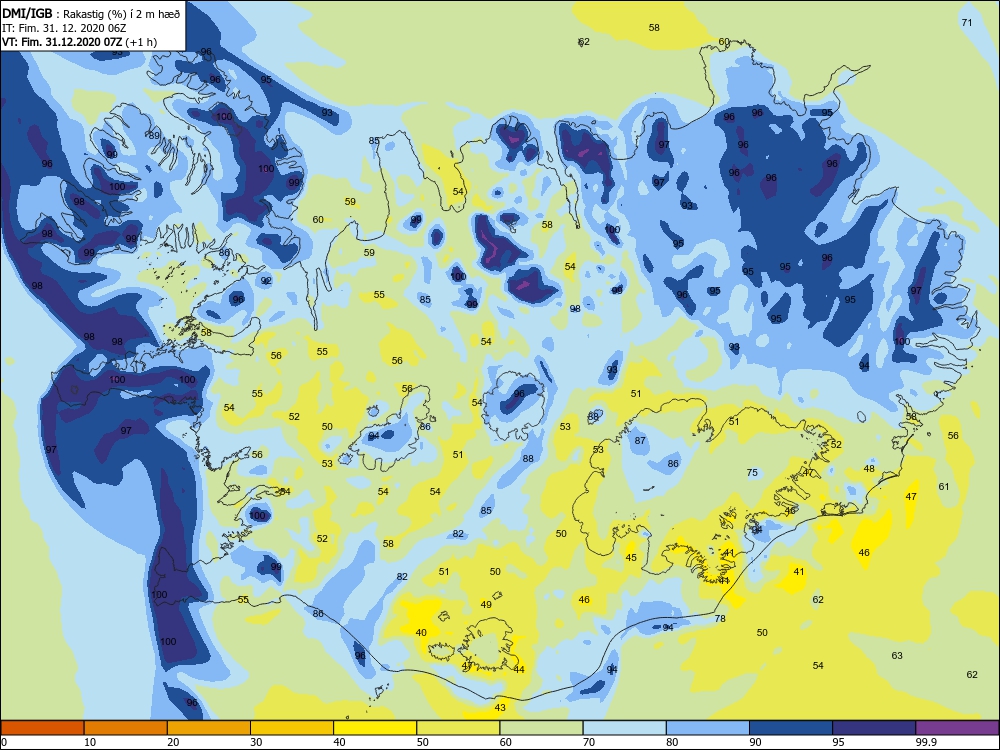Click the humidity value 63 on the map

coord(897,656)
